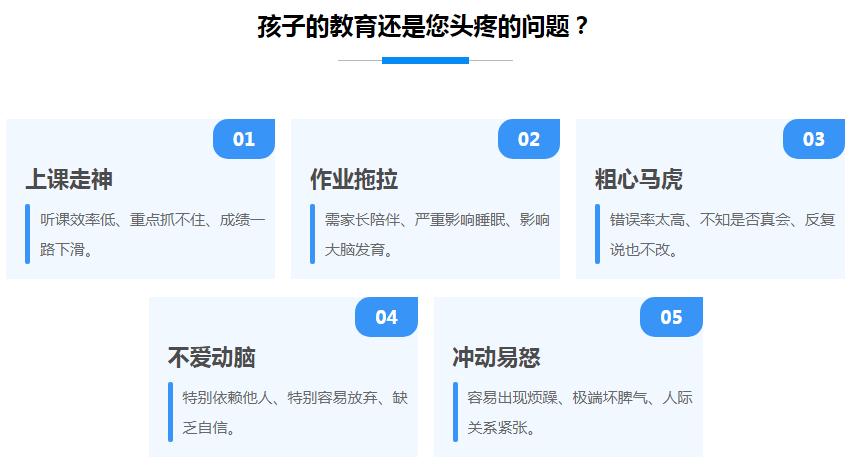Screen dimensions: 856x466
Task: Click the 冲动易怒 card heading
Action: pos(496,358)
